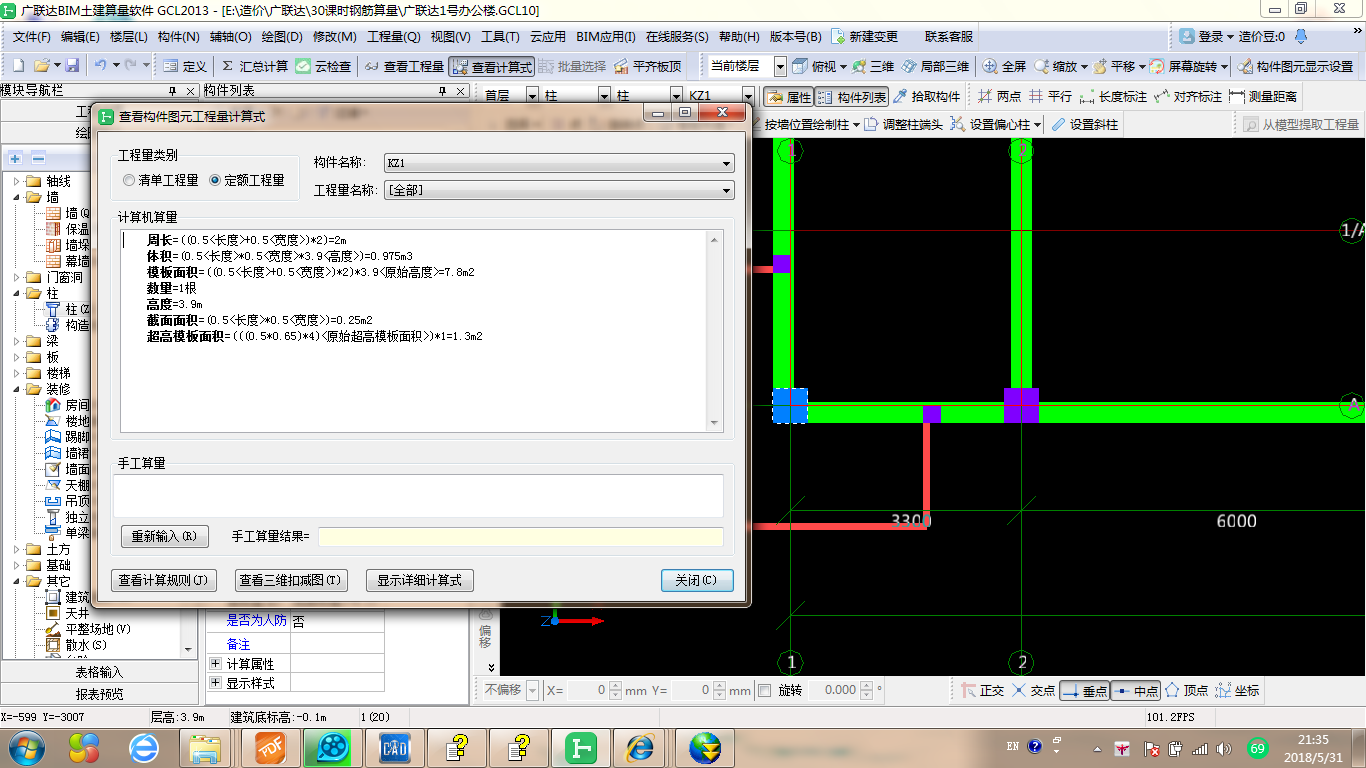Click the 查看计算规则(J) button

tap(163, 580)
